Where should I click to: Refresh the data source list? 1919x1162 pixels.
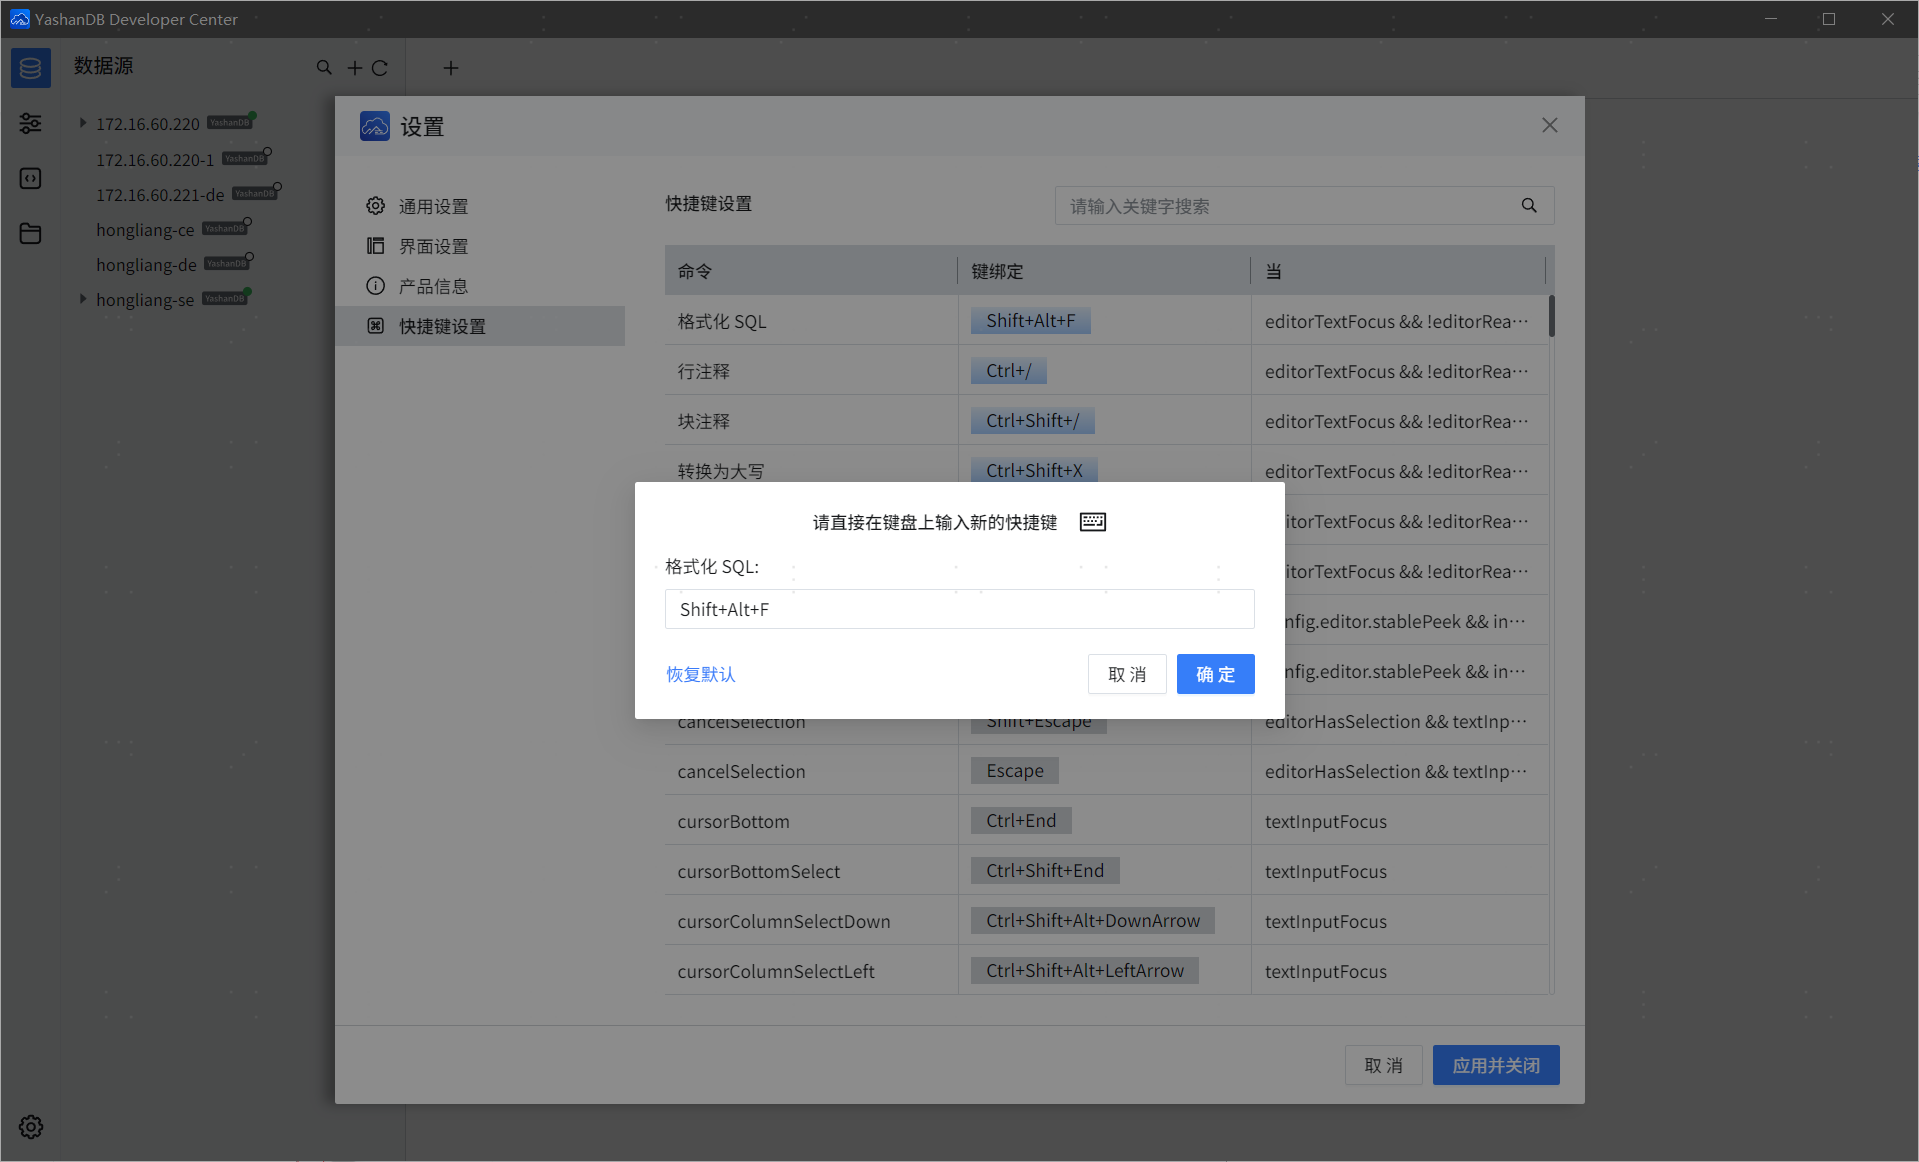coord(380,68)
